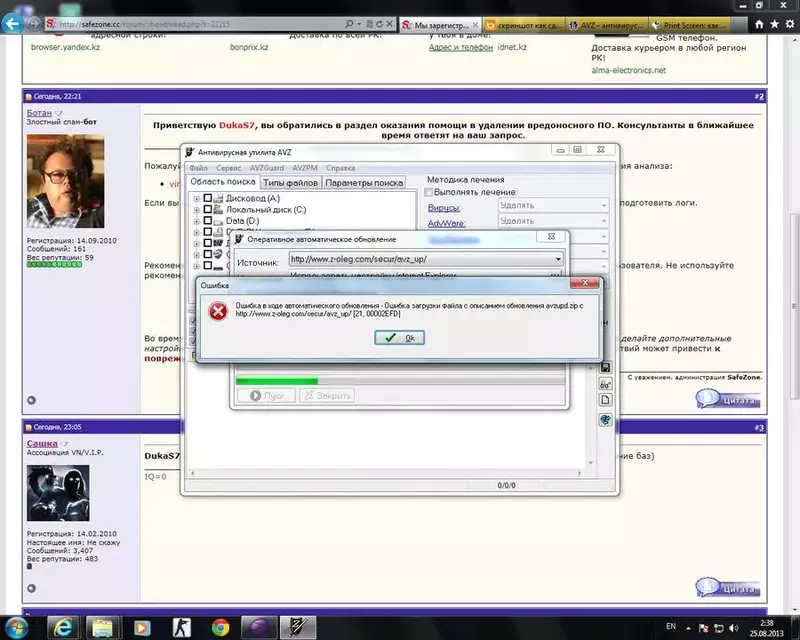This screenshot has width=800, height=640.
Task: Click the browser stop loading X icon
Action: pos(389,23)
